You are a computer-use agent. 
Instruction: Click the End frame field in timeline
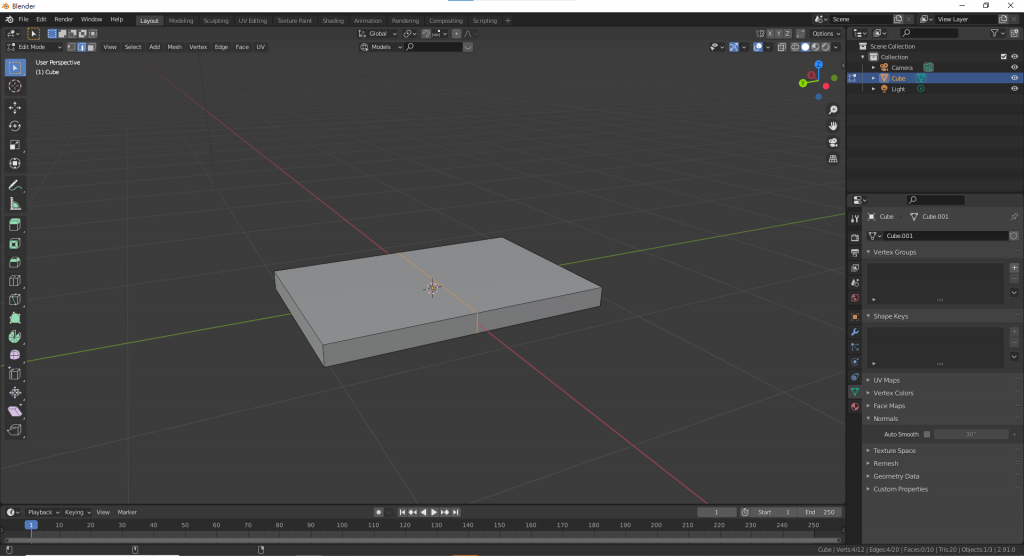pos(819,512)
